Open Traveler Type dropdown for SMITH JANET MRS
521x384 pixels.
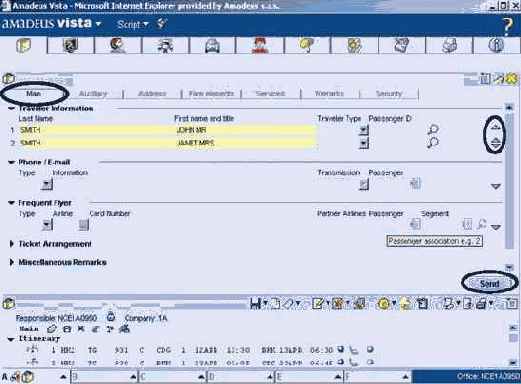pos(364,143)
